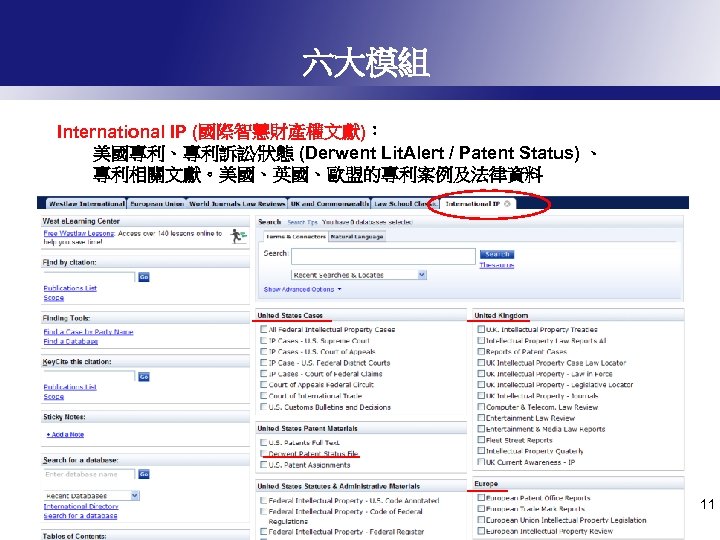Check European Trade Mark Reports
Image resolution: width=720 pixels, height=540 pixels.
tap(481, 508)
